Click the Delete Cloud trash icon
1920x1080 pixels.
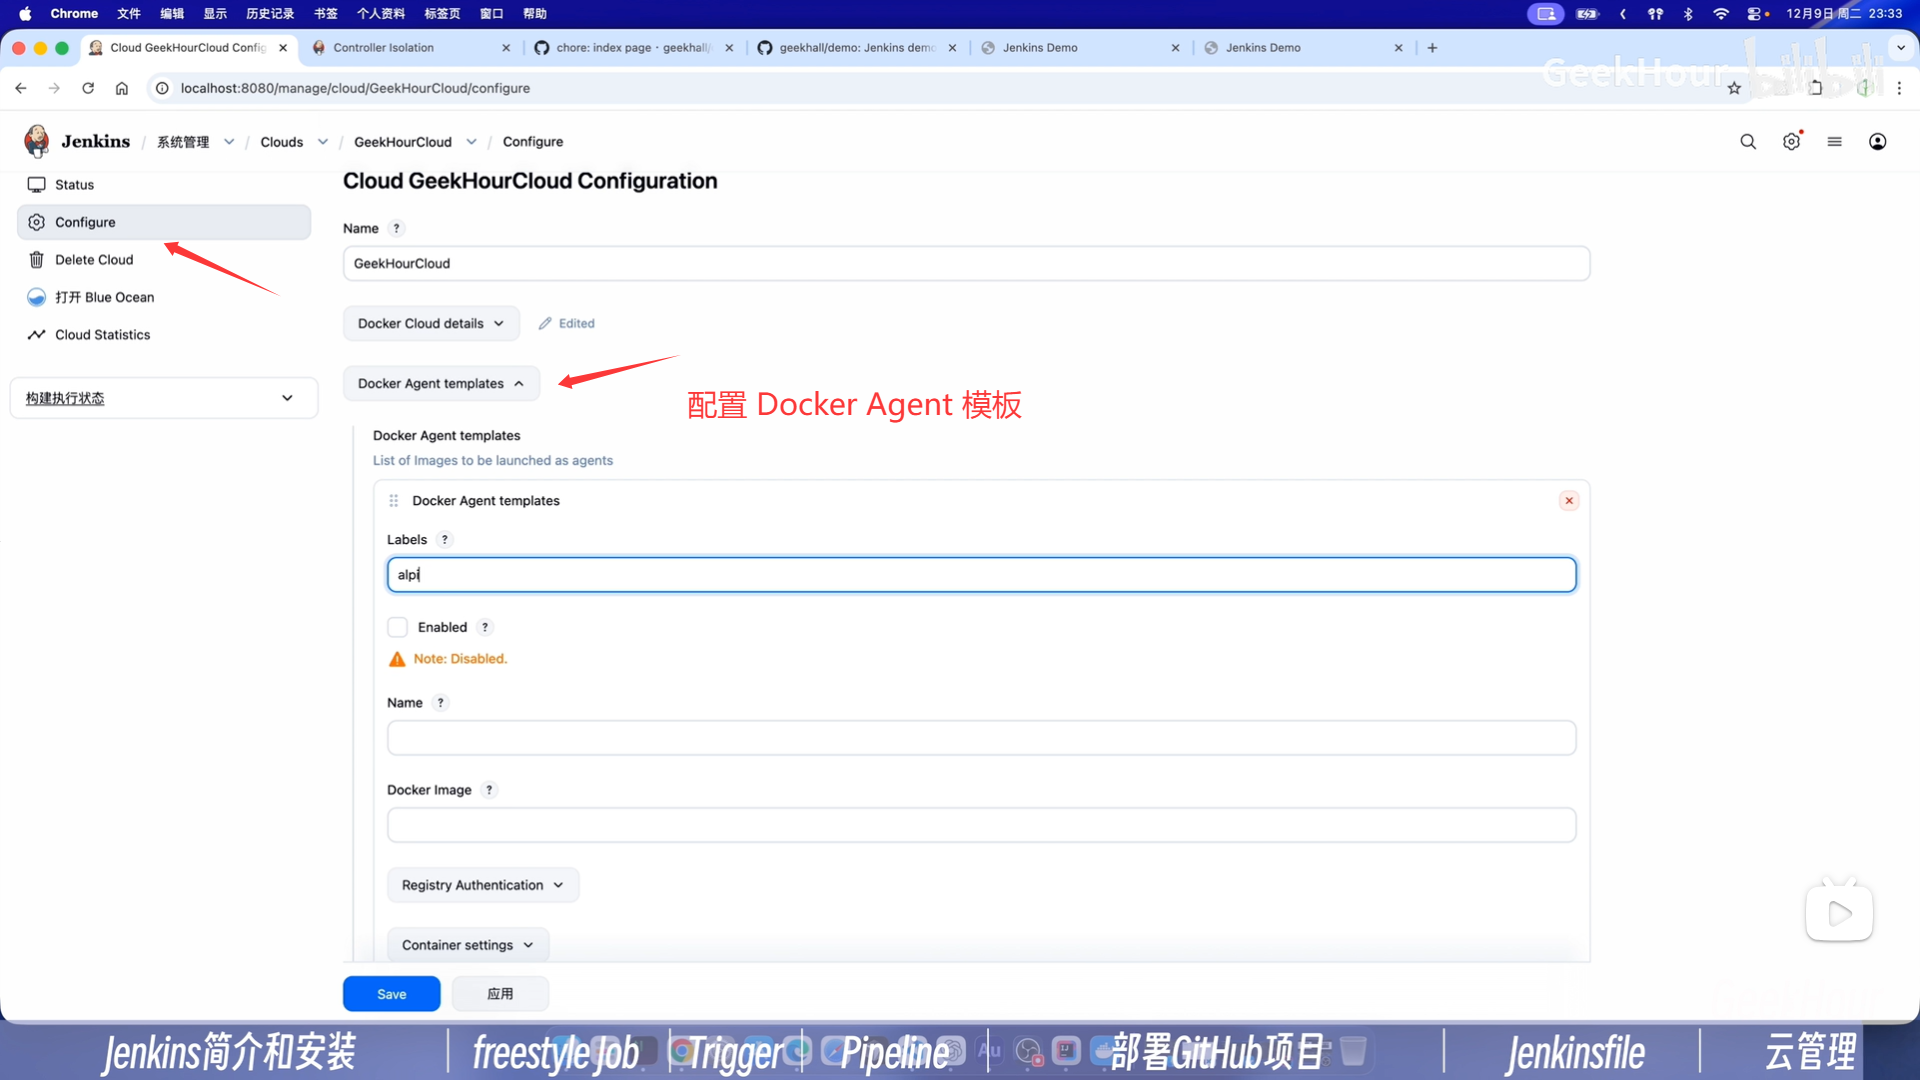tap(37, 260)
